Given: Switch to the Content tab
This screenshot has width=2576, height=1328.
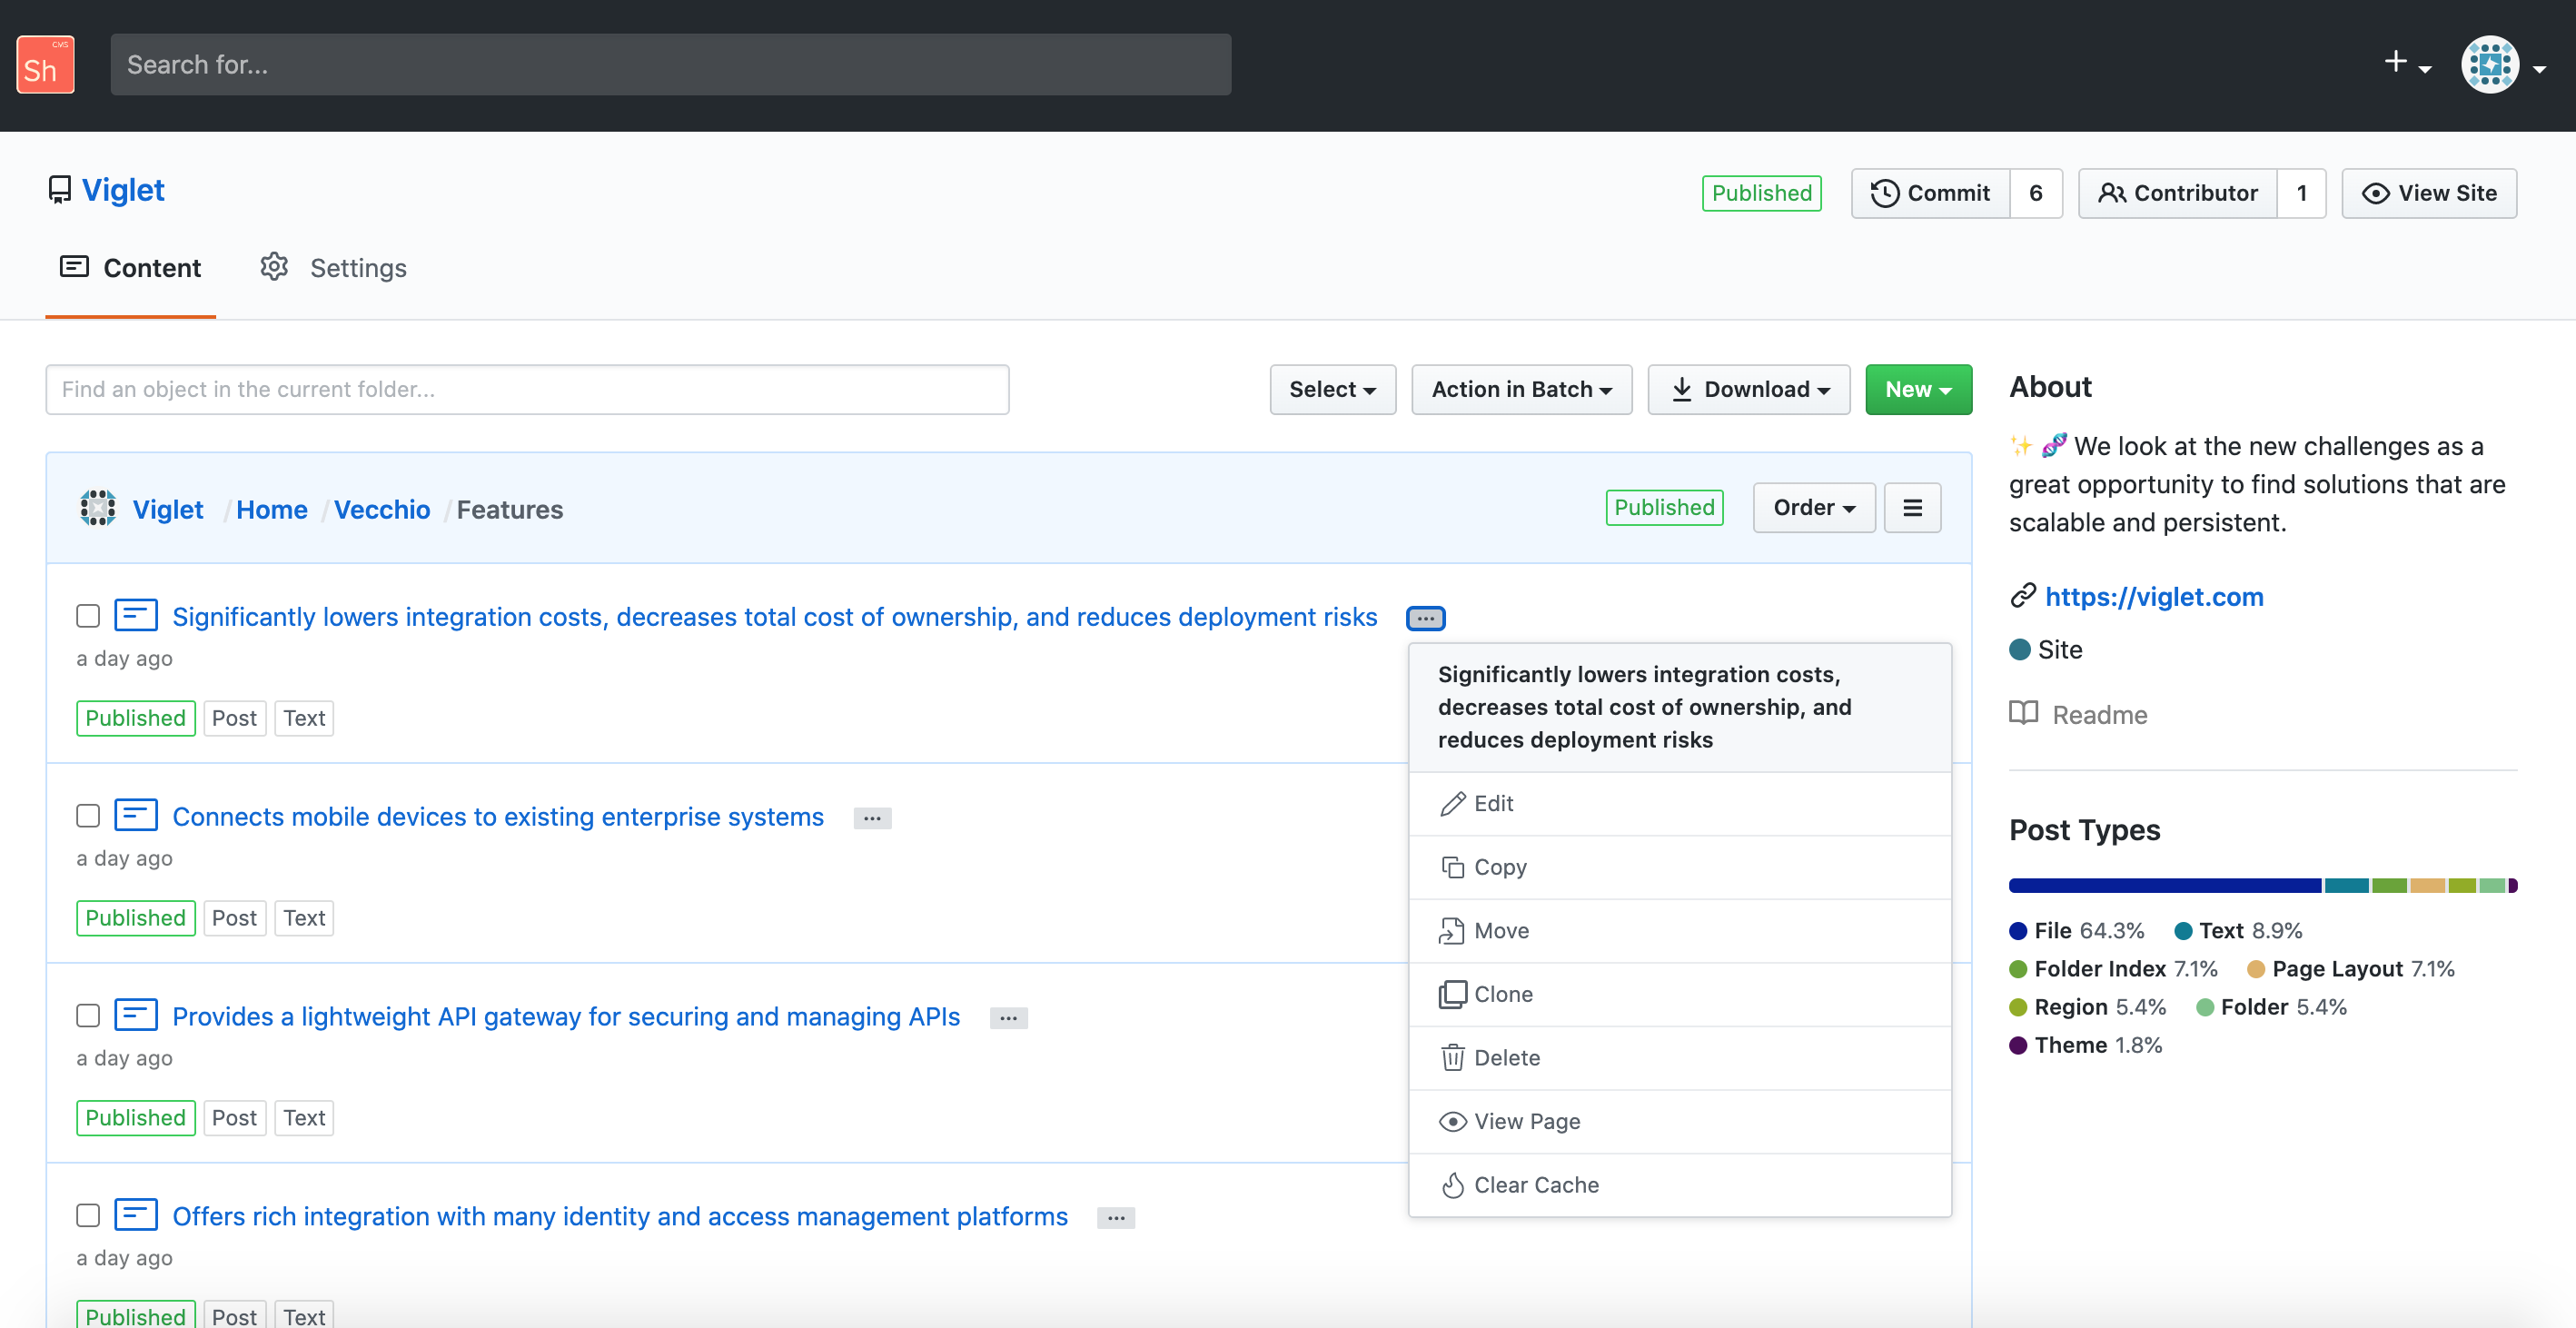Looking at the screenshot, I should [131, 268].
